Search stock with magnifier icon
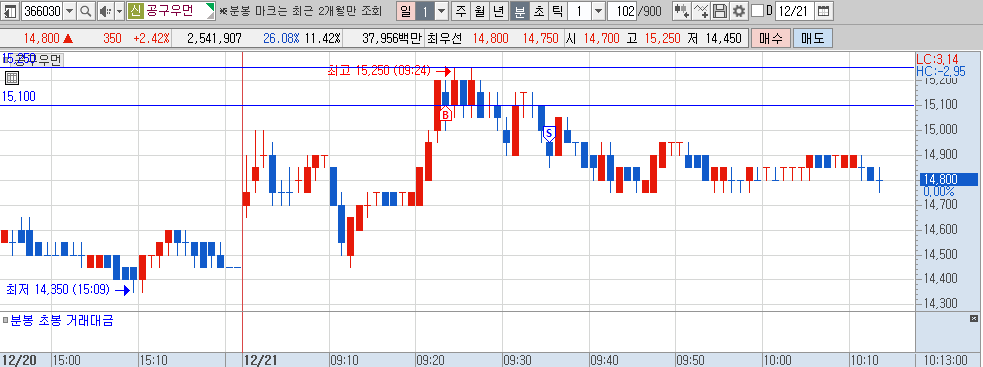The height and width of the screenshot is (367, 983). pyautogui.click(x=86, y=11)
